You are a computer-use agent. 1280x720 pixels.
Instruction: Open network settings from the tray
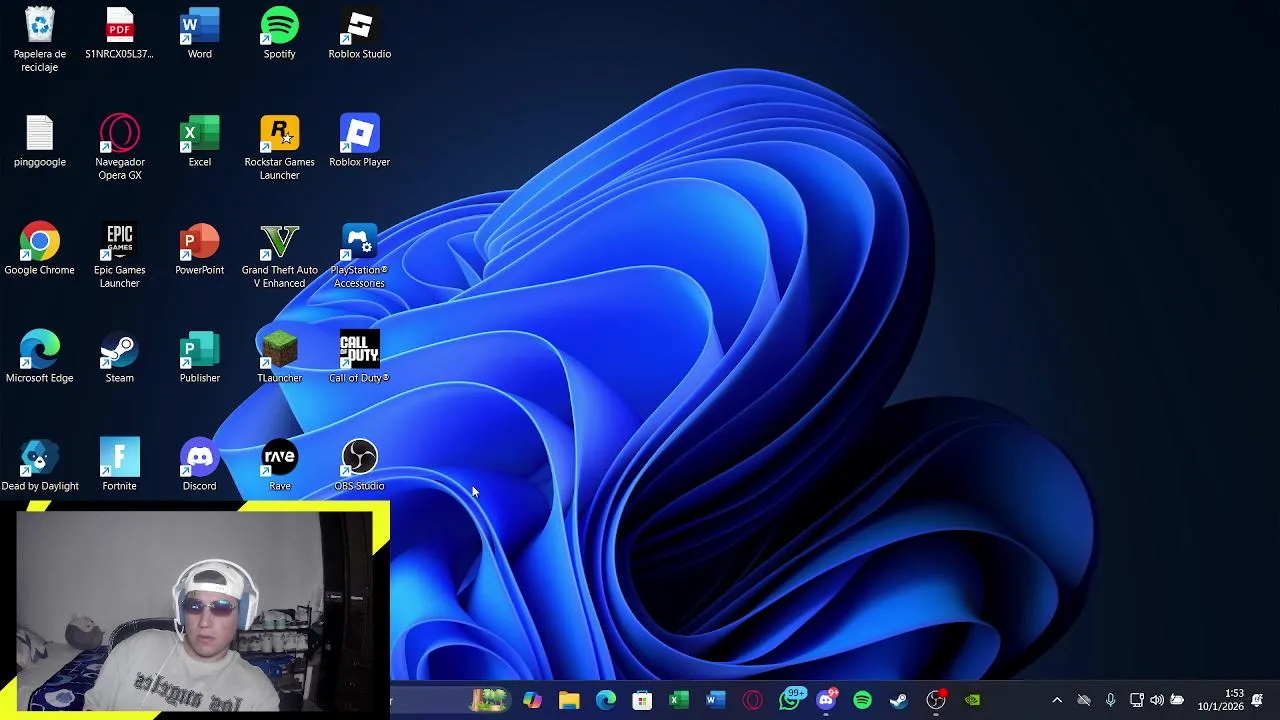(x=1137, y=700)
